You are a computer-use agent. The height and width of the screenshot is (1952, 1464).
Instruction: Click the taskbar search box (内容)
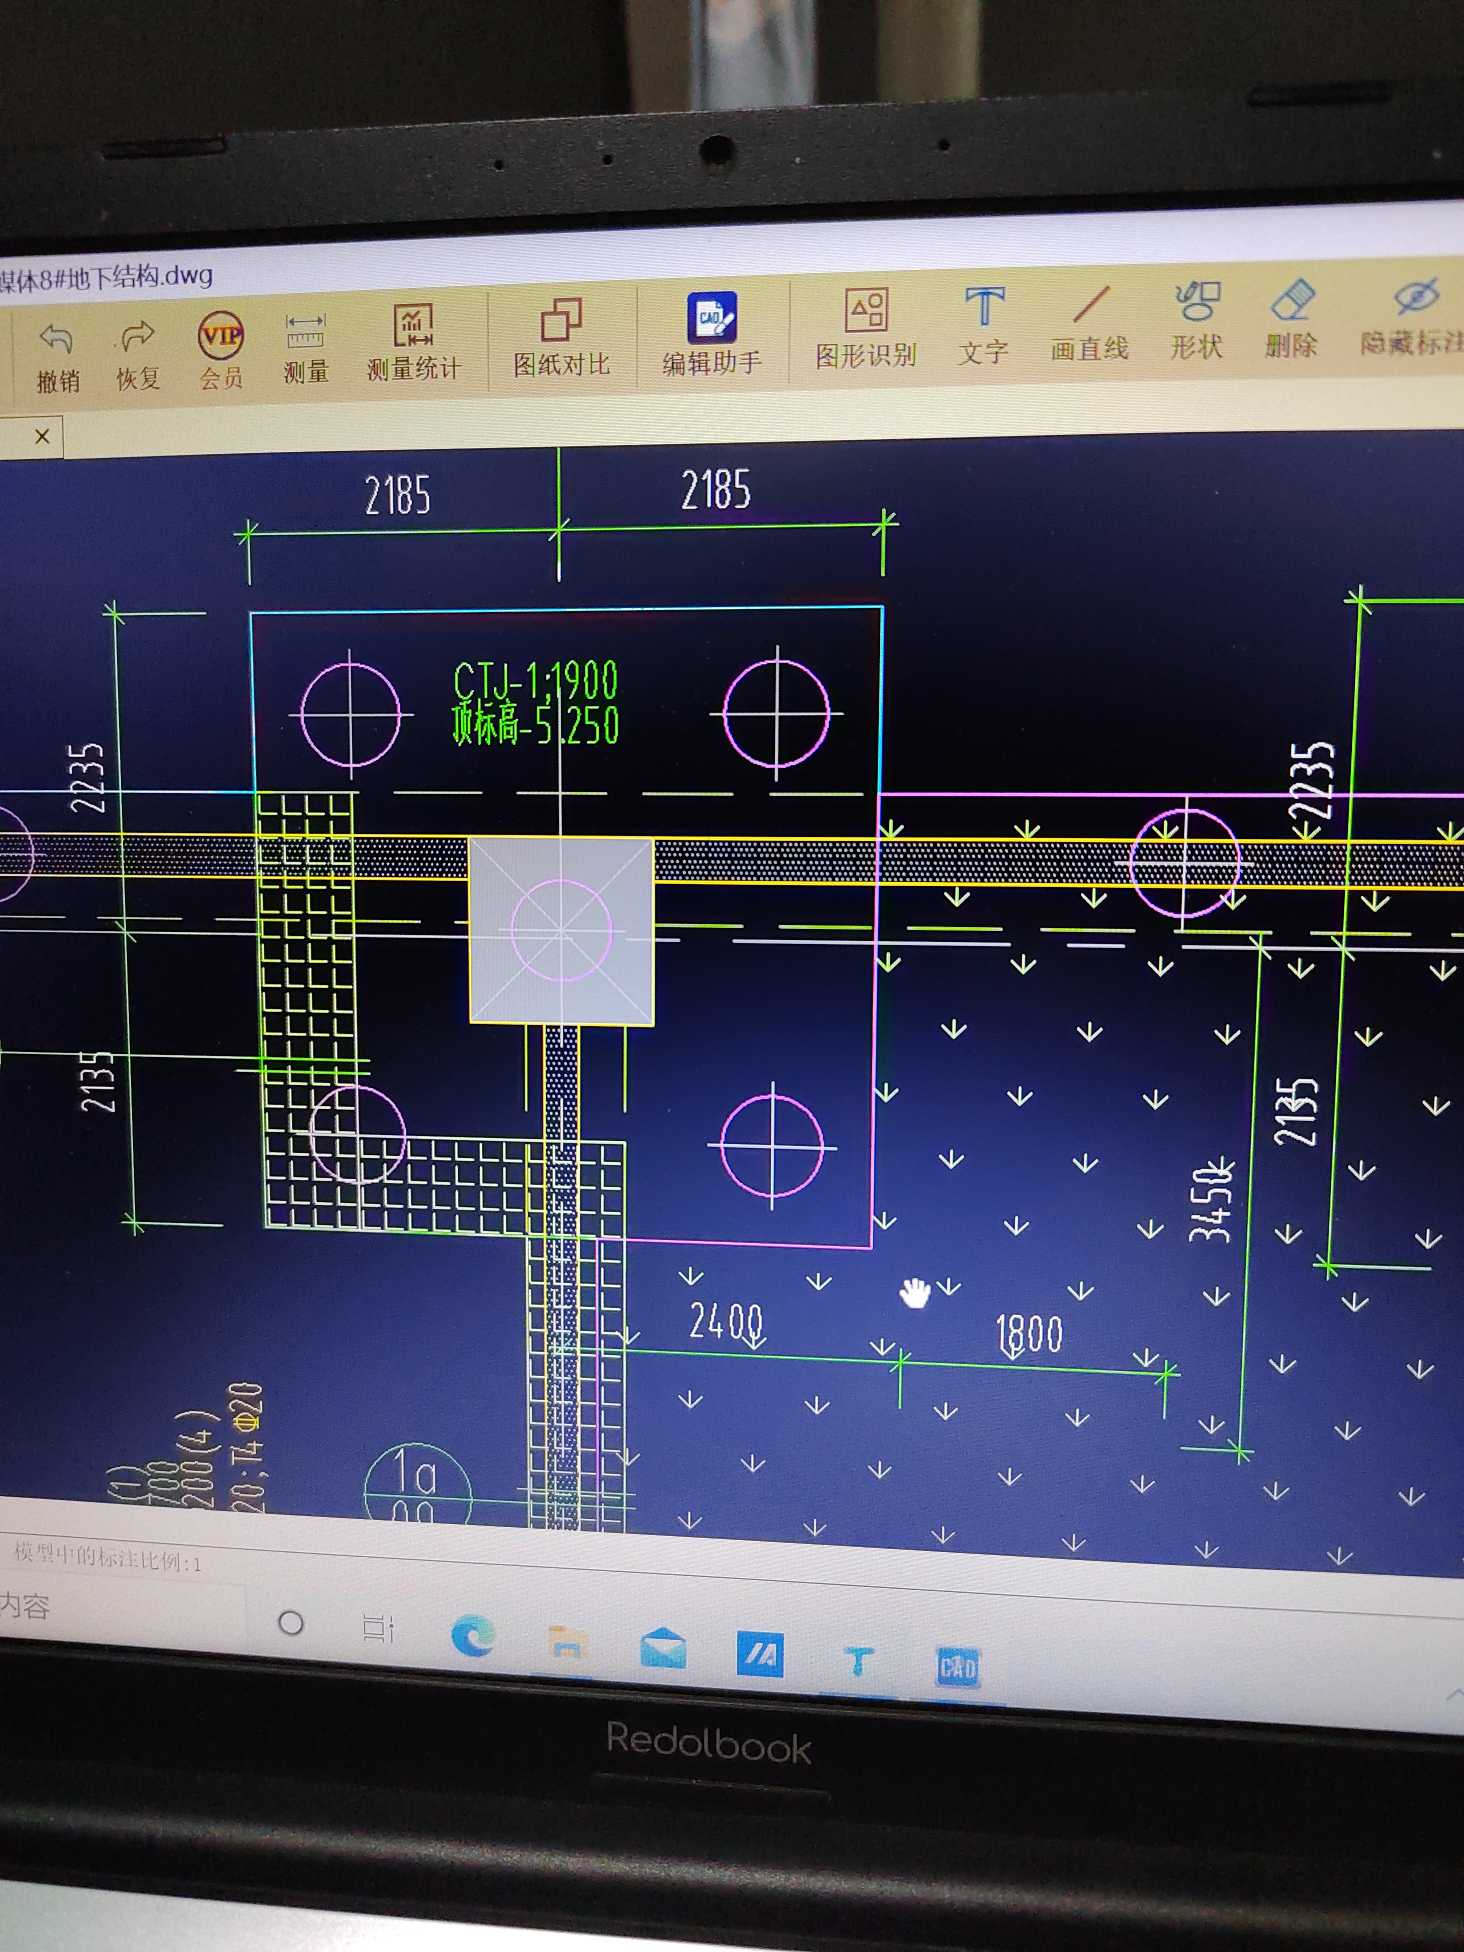tap(120, 1607)
